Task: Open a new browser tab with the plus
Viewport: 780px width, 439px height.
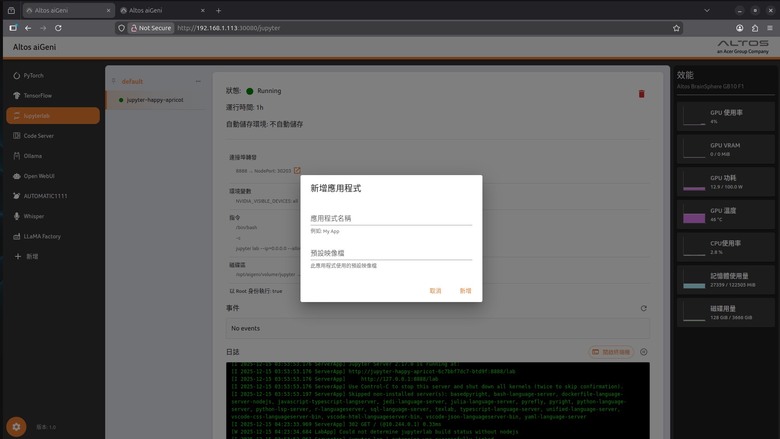Action: [x=218, y=10]
